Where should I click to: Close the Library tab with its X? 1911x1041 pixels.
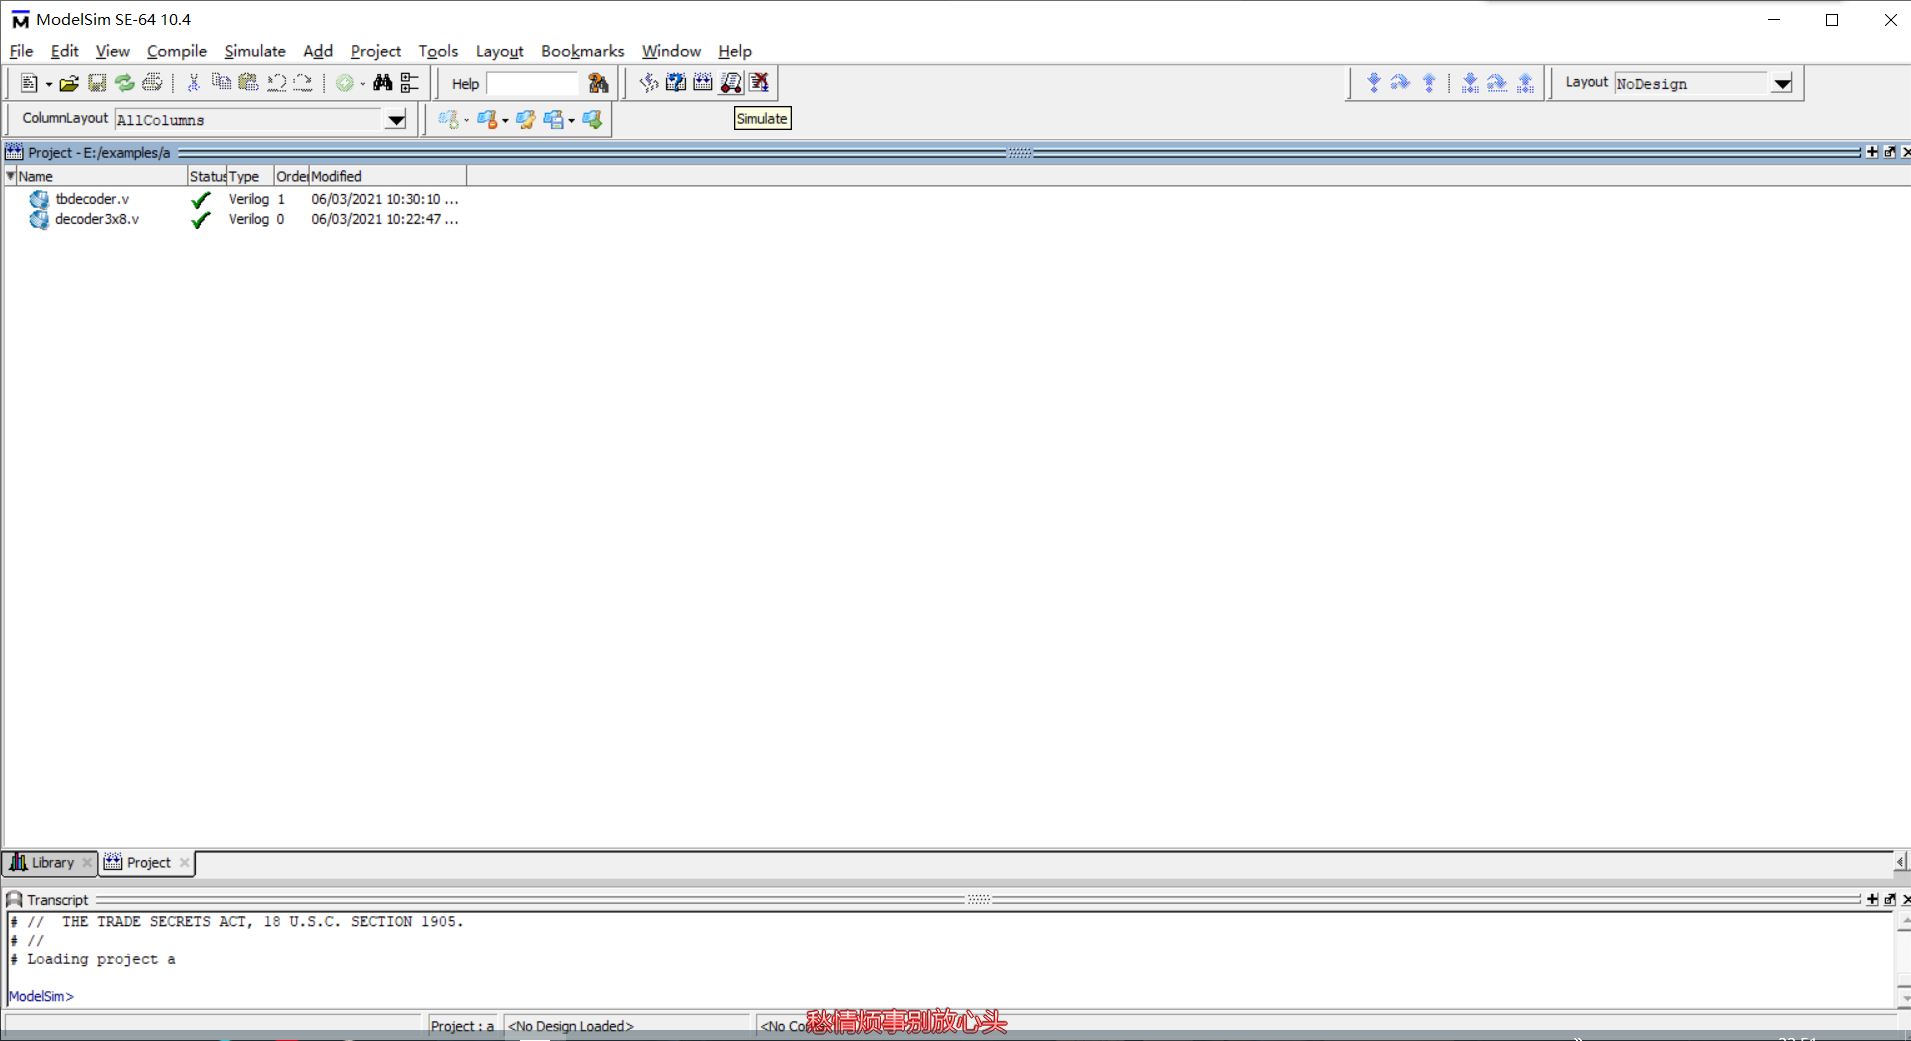pyautogui.click(x=87, y=862)
